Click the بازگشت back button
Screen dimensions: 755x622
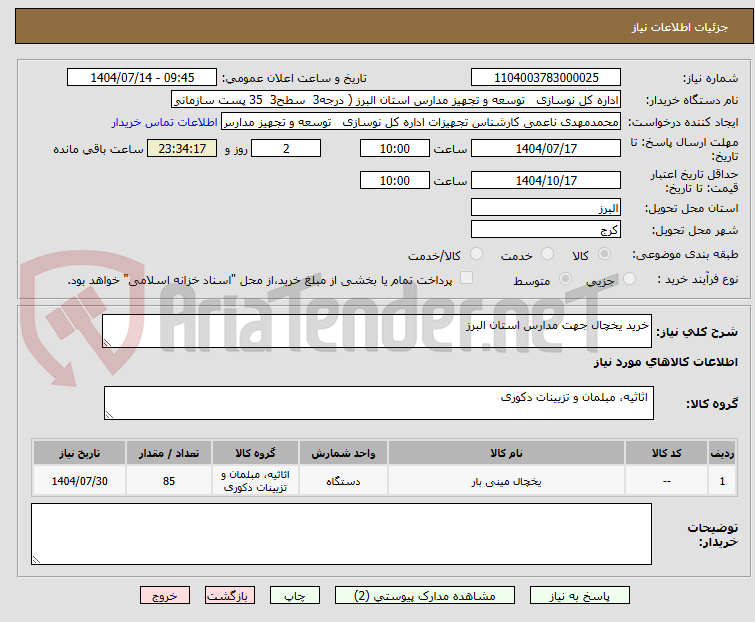click(230, 596)
